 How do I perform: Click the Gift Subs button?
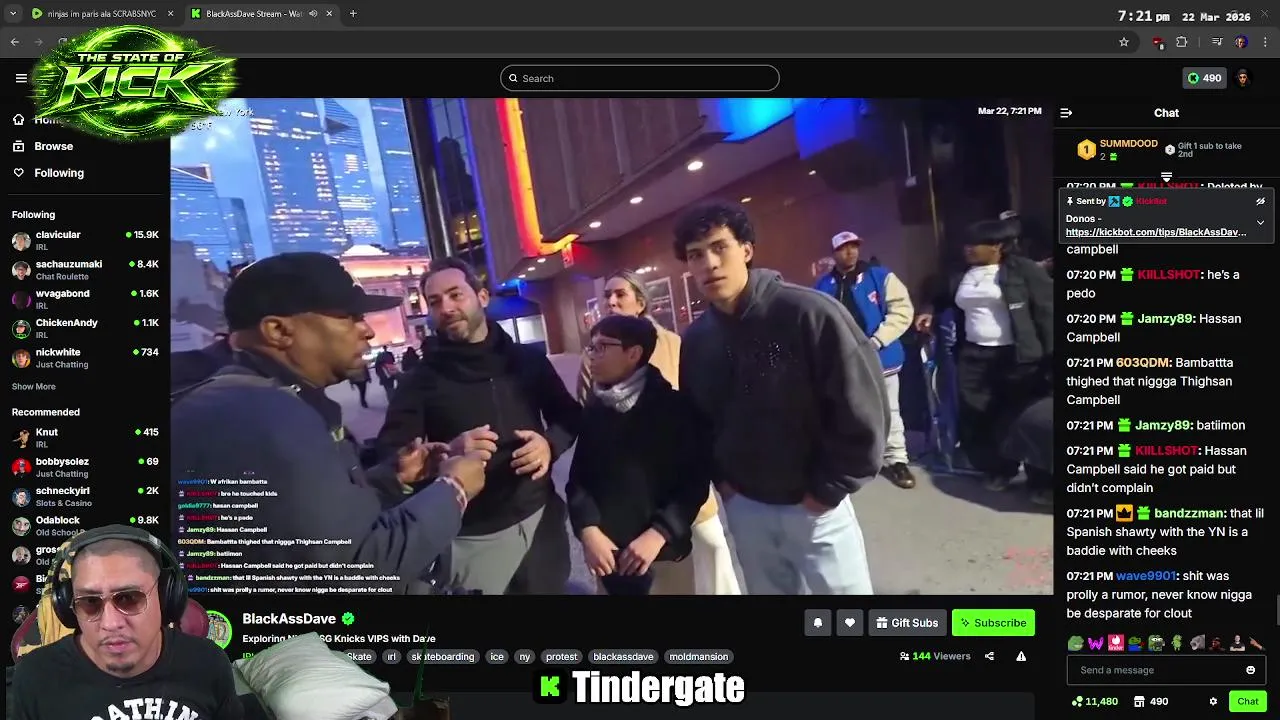click(907, 623)
